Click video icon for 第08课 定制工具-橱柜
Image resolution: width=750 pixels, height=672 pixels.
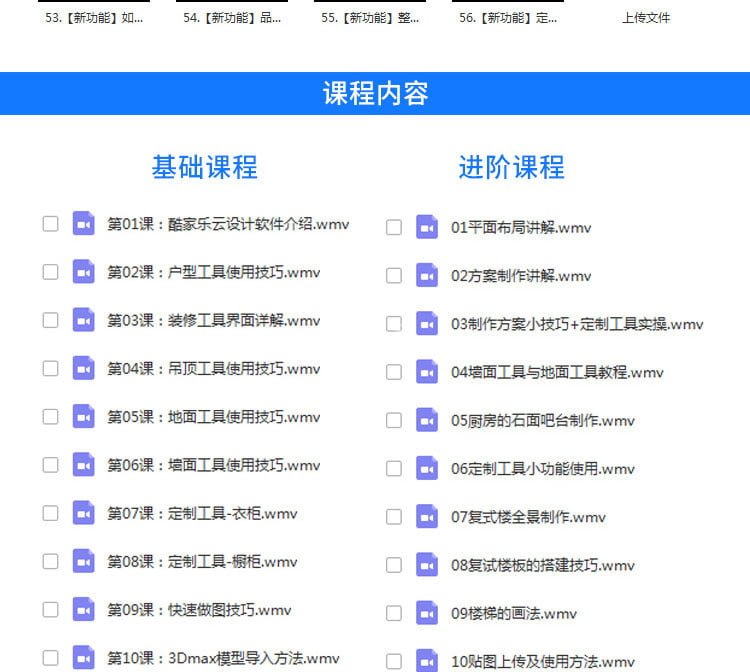(x=83, y=561)
